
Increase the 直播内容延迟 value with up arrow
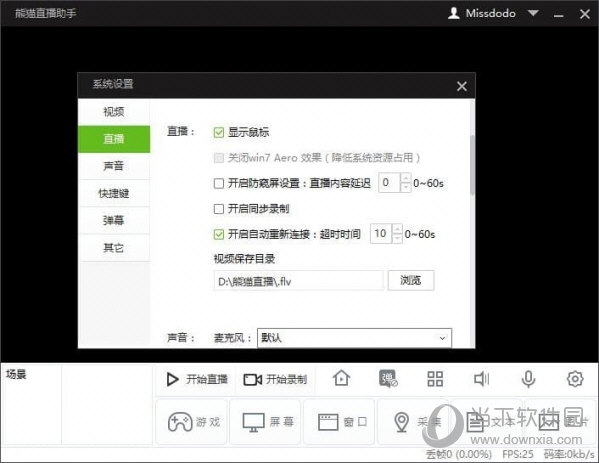[x=406, y=178]
